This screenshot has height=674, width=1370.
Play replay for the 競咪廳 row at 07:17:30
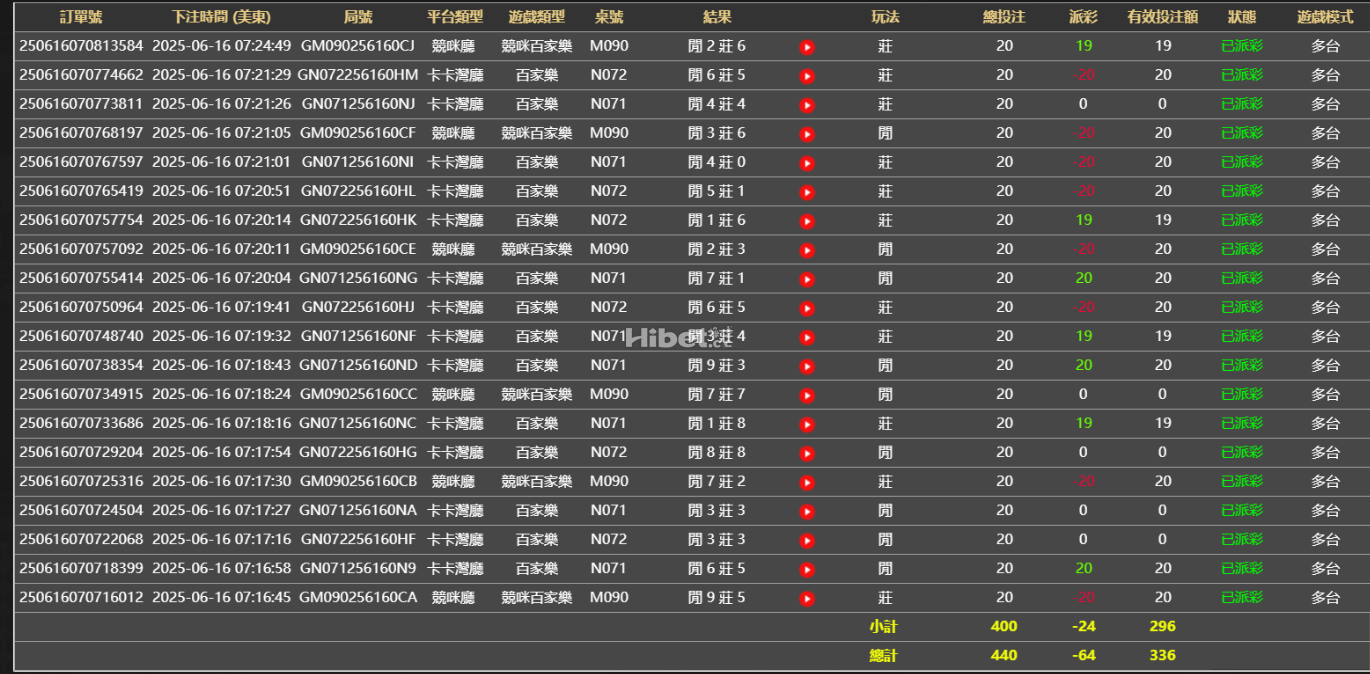tap(807, 481)
